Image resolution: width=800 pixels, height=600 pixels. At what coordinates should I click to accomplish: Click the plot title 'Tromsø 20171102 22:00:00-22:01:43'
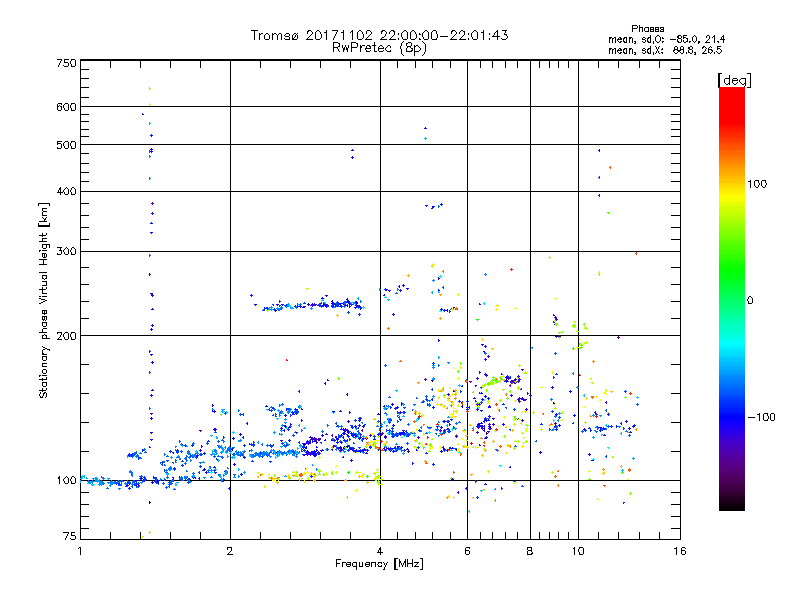coord(379,35)
